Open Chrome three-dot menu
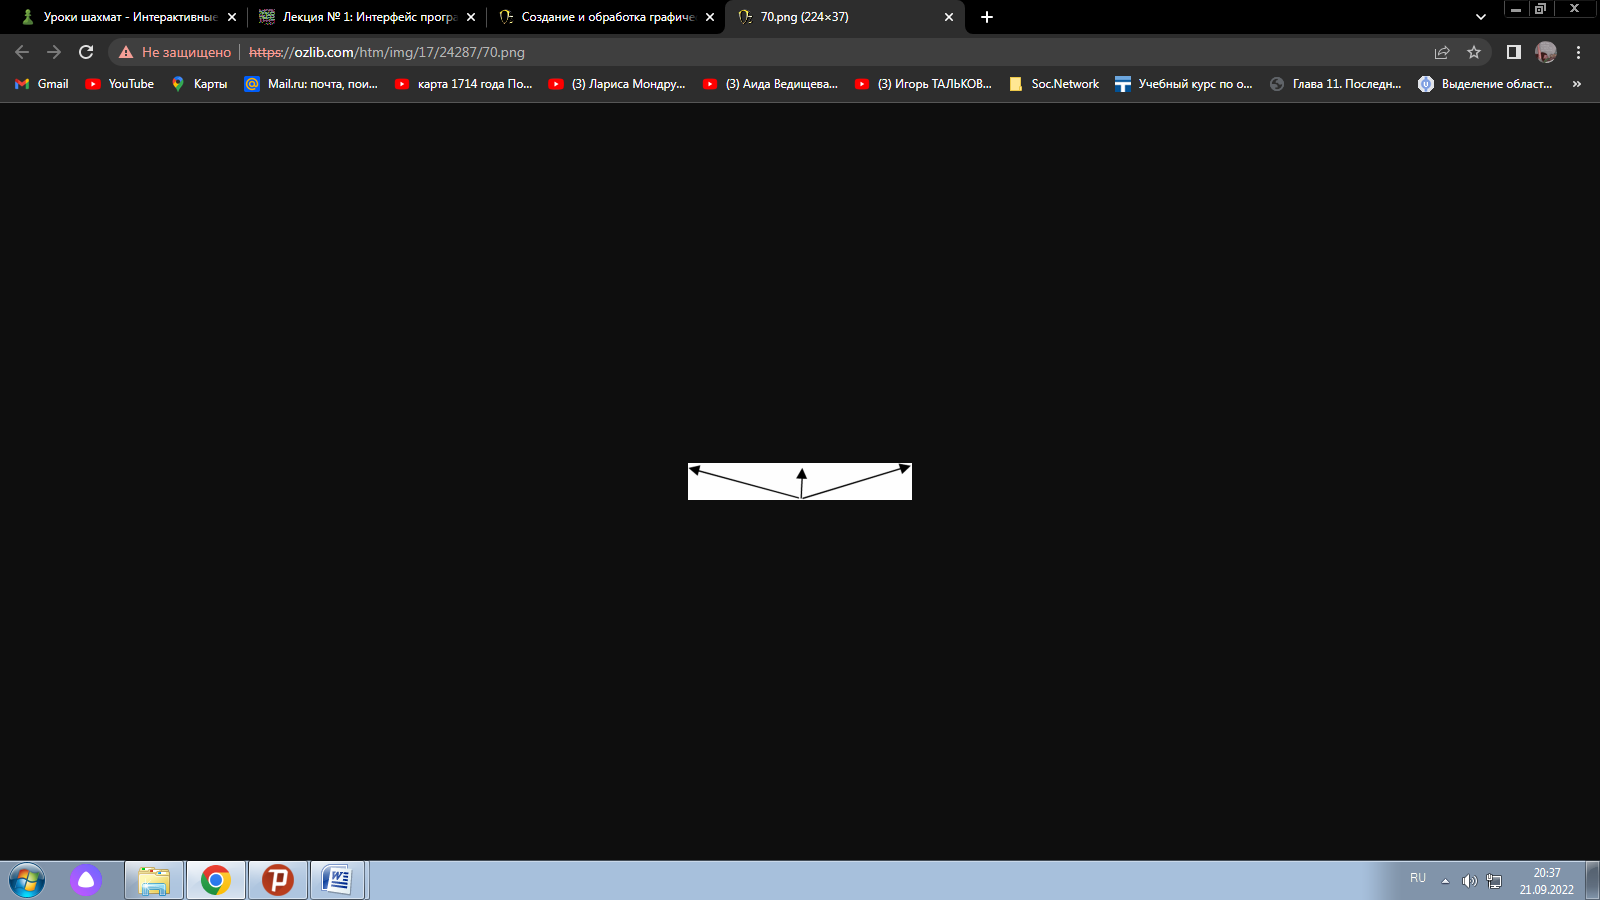Viewport: 1600px width, 900px height. [1579, 52]
